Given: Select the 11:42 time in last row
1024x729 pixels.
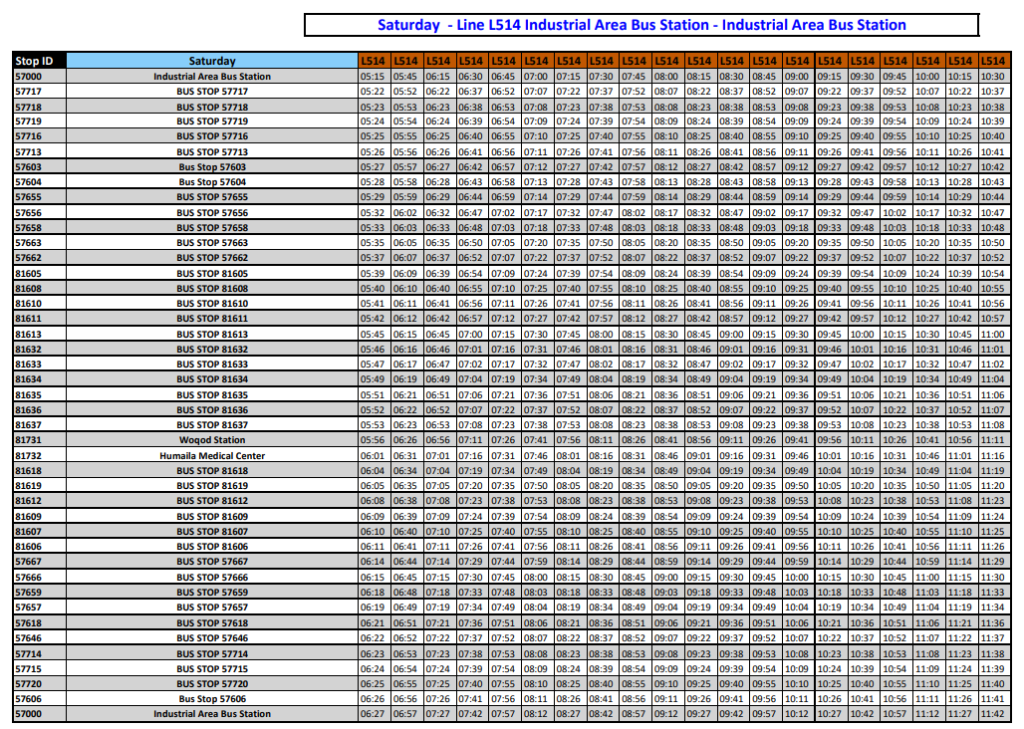Looking at the screenshot, I should click(993, 714).
